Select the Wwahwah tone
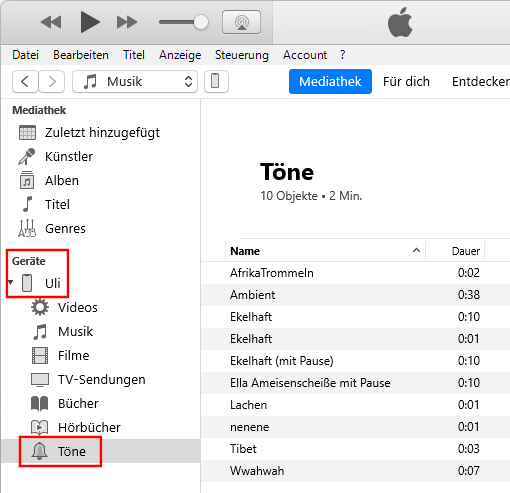This screenshot has width=510, height=493. 355,471
